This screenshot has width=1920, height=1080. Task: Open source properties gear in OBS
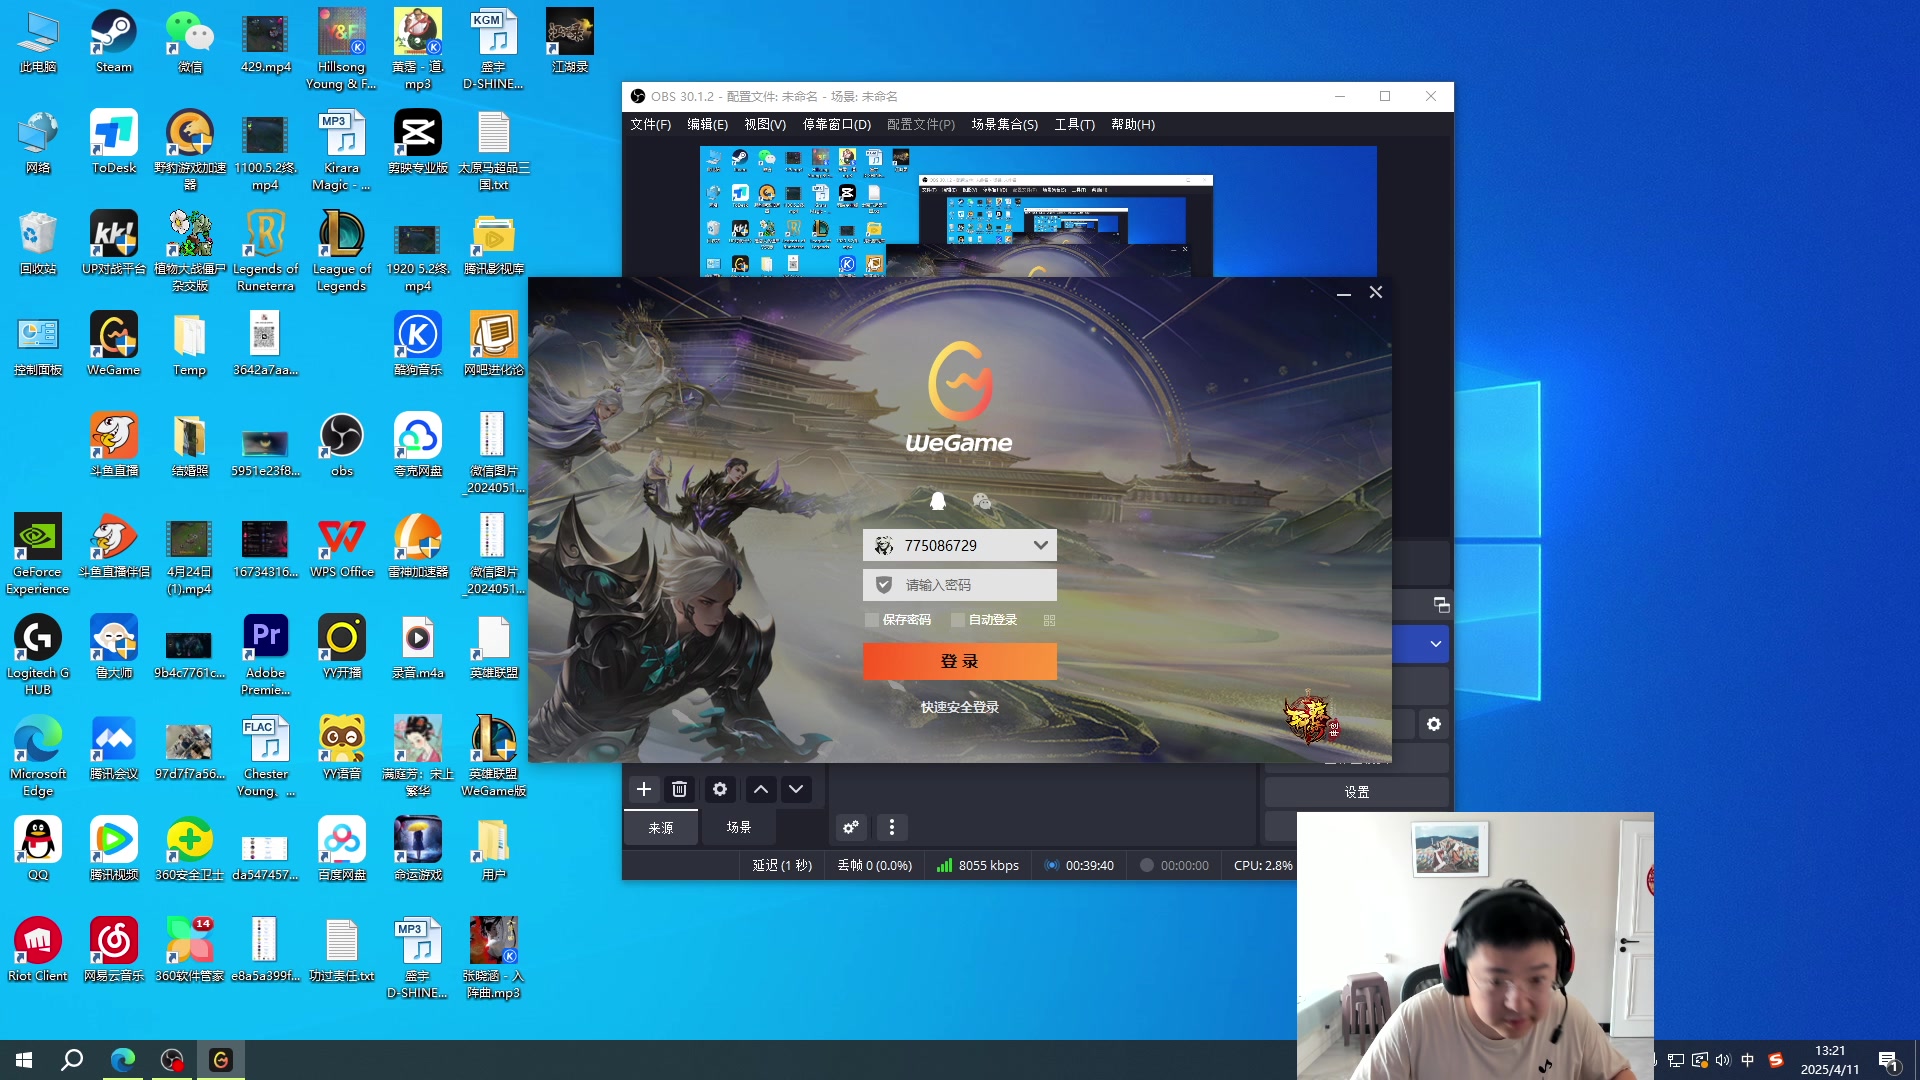pos(720,789)
